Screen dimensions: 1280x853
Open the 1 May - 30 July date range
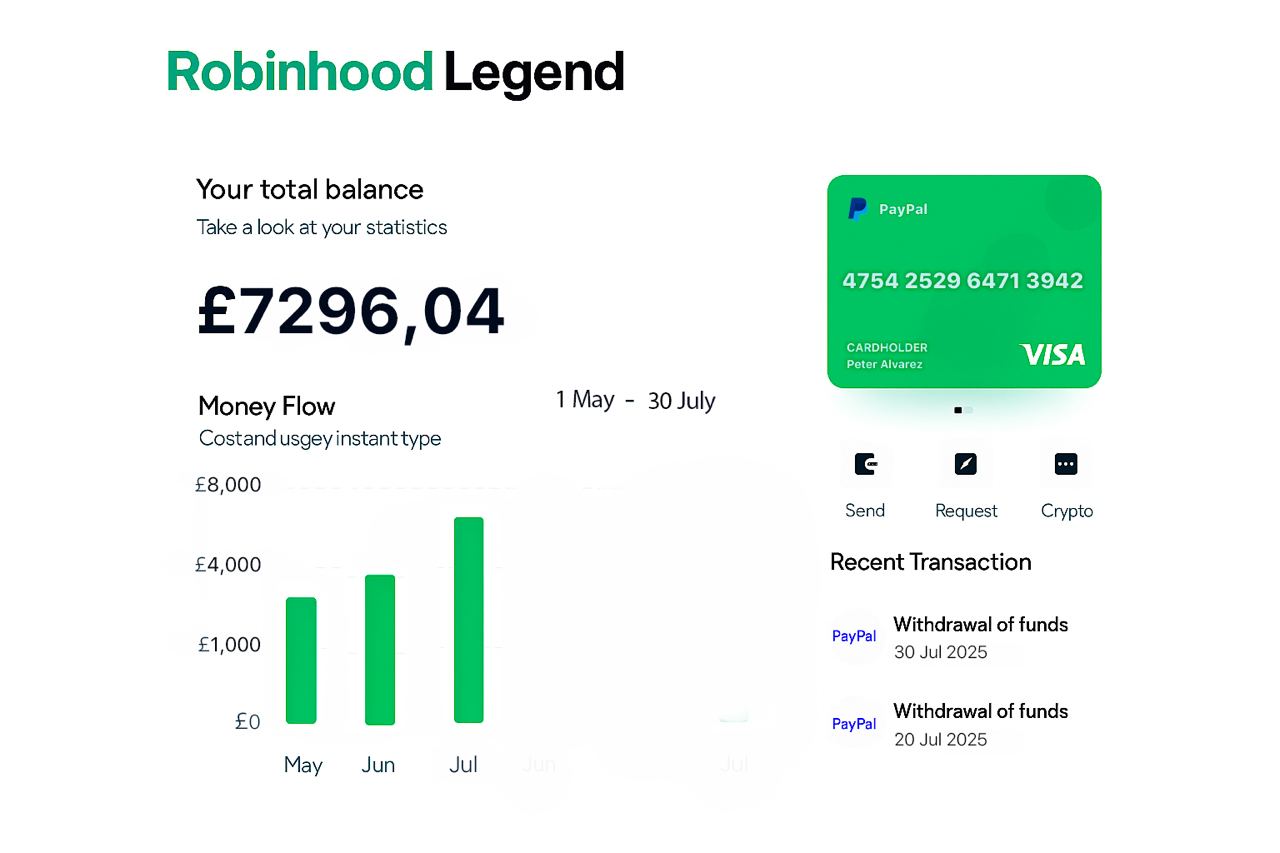(x=635, y=400)
